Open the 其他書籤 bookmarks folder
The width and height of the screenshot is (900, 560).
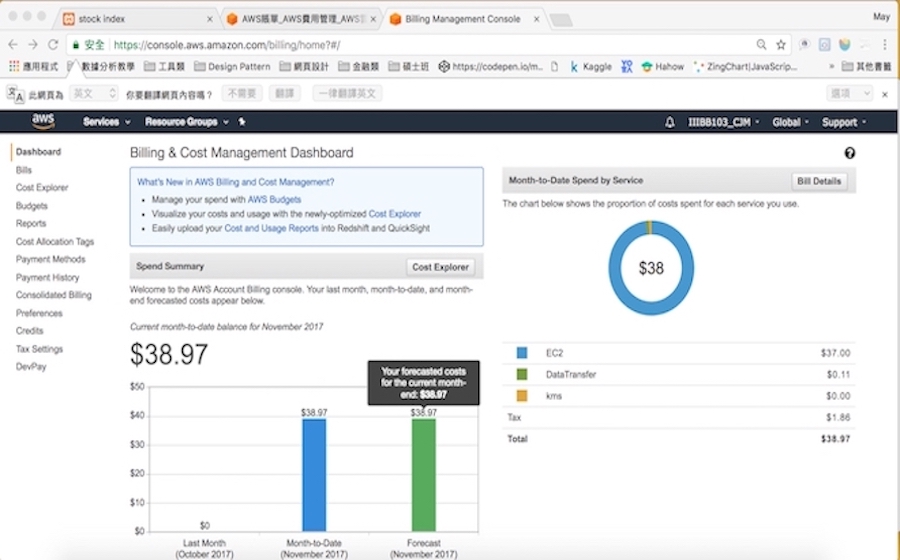pyautogui.click(x=866, y=67)
